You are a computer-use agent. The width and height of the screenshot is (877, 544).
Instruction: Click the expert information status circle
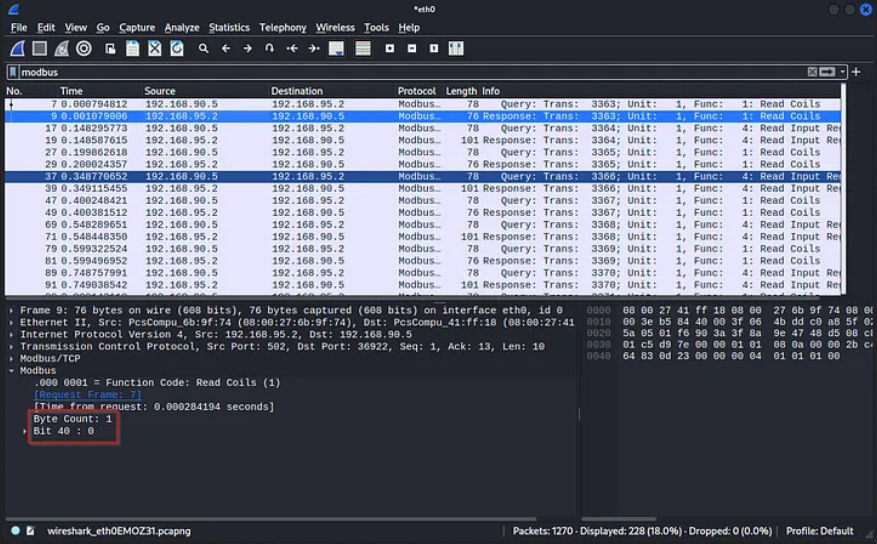15,531
